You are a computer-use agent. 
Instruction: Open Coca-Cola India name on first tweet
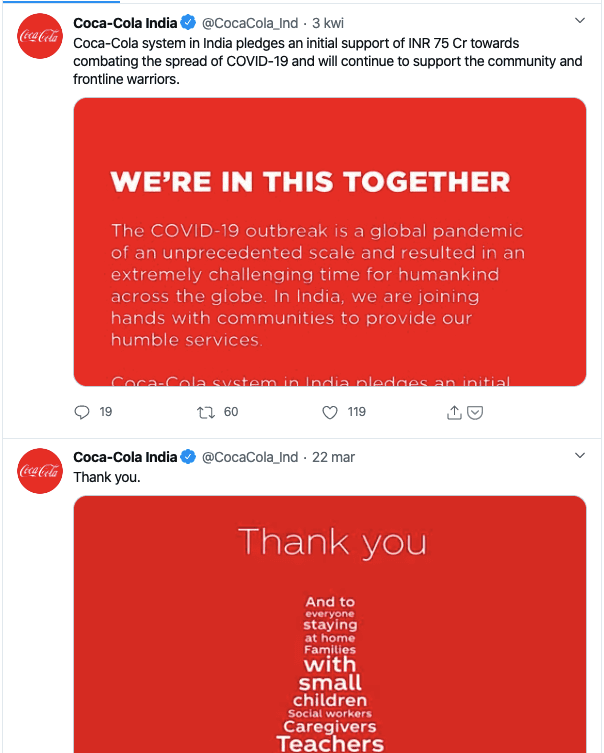(x=125, y=23)
